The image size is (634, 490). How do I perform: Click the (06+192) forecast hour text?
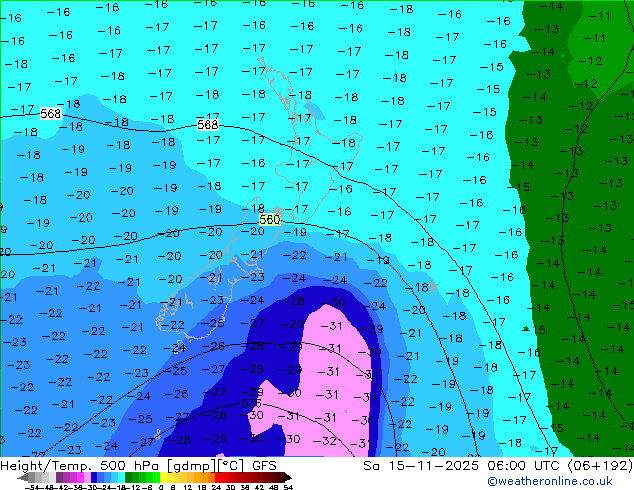[600, 465]
